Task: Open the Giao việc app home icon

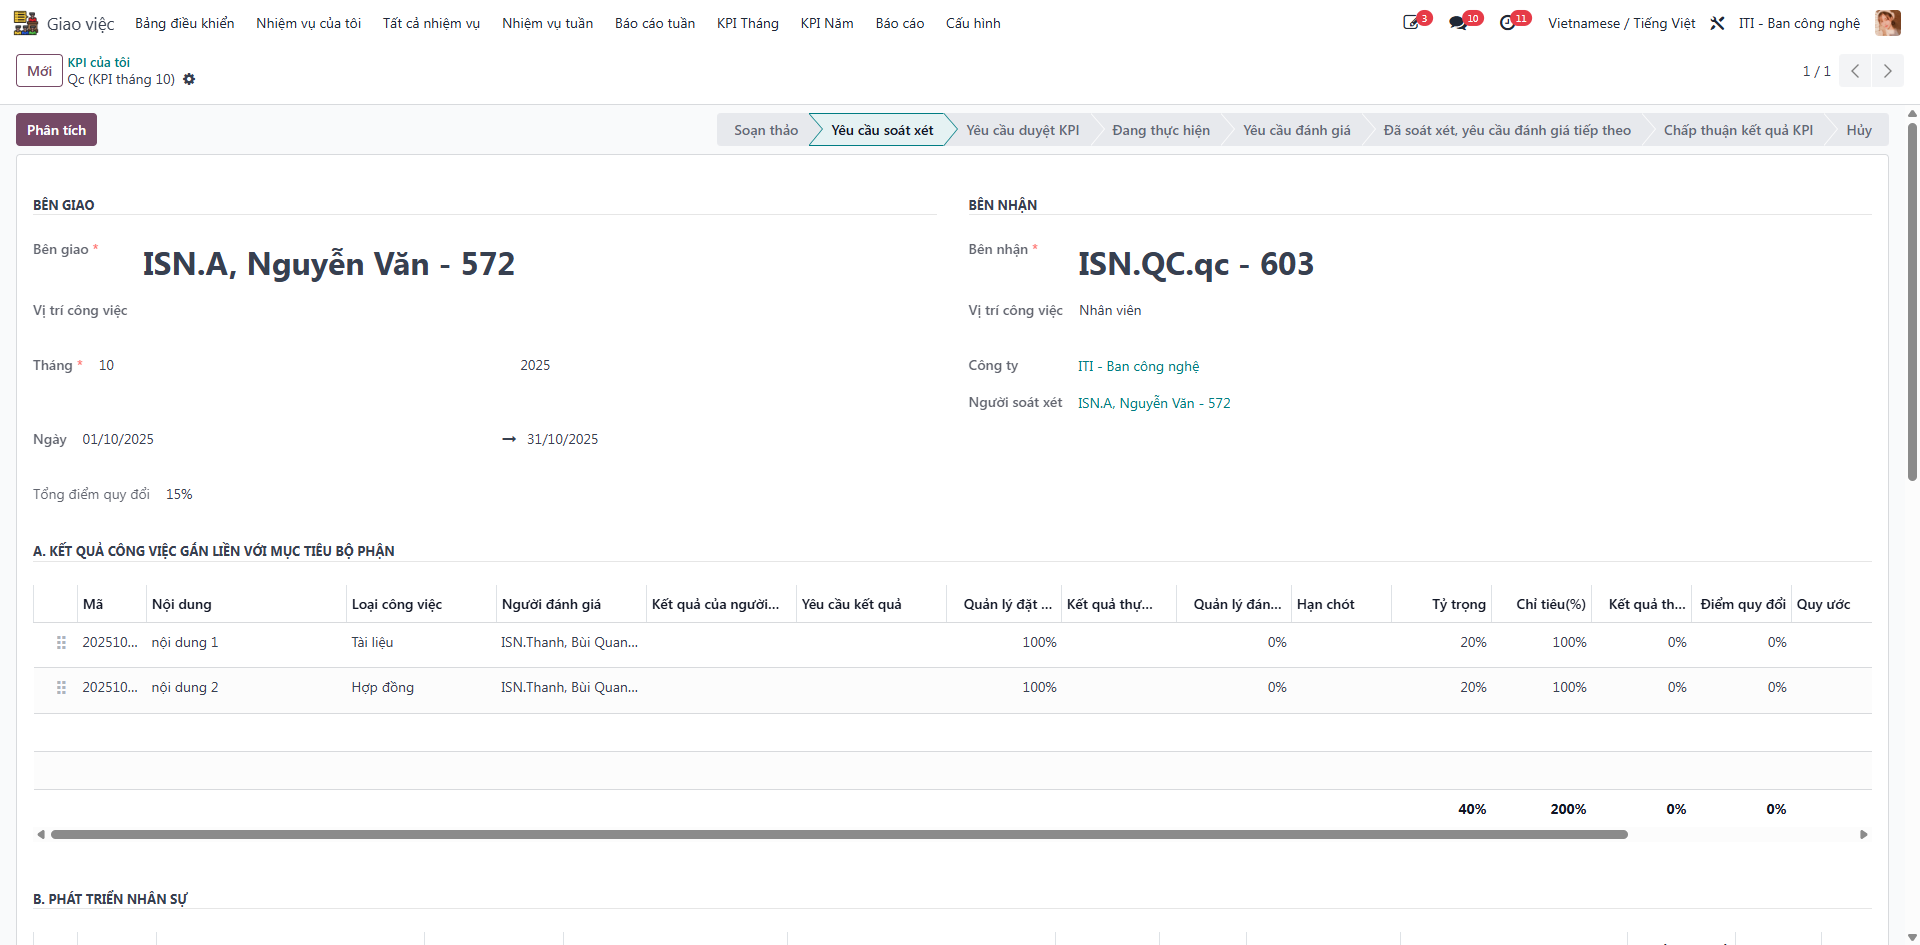Action: coord(25,23)
